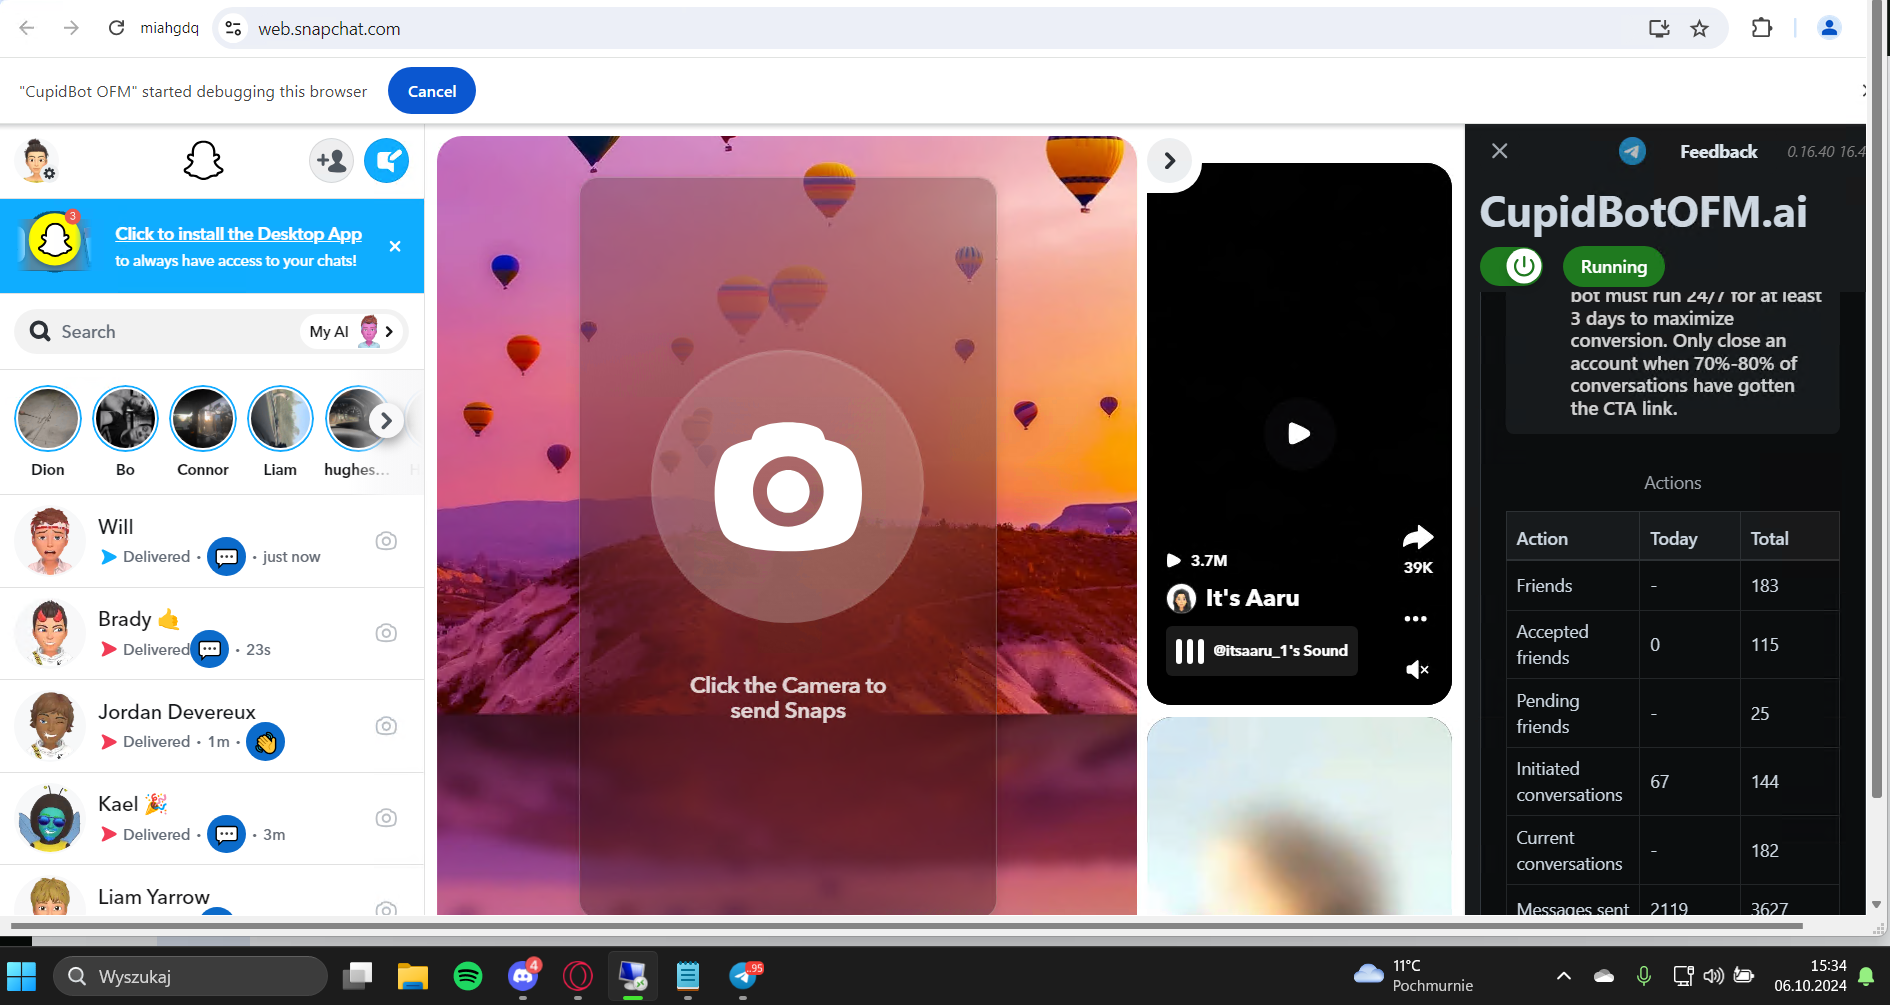Open Chrome profile icon
1890x1005 pixels.
(x=1829, y=28)
